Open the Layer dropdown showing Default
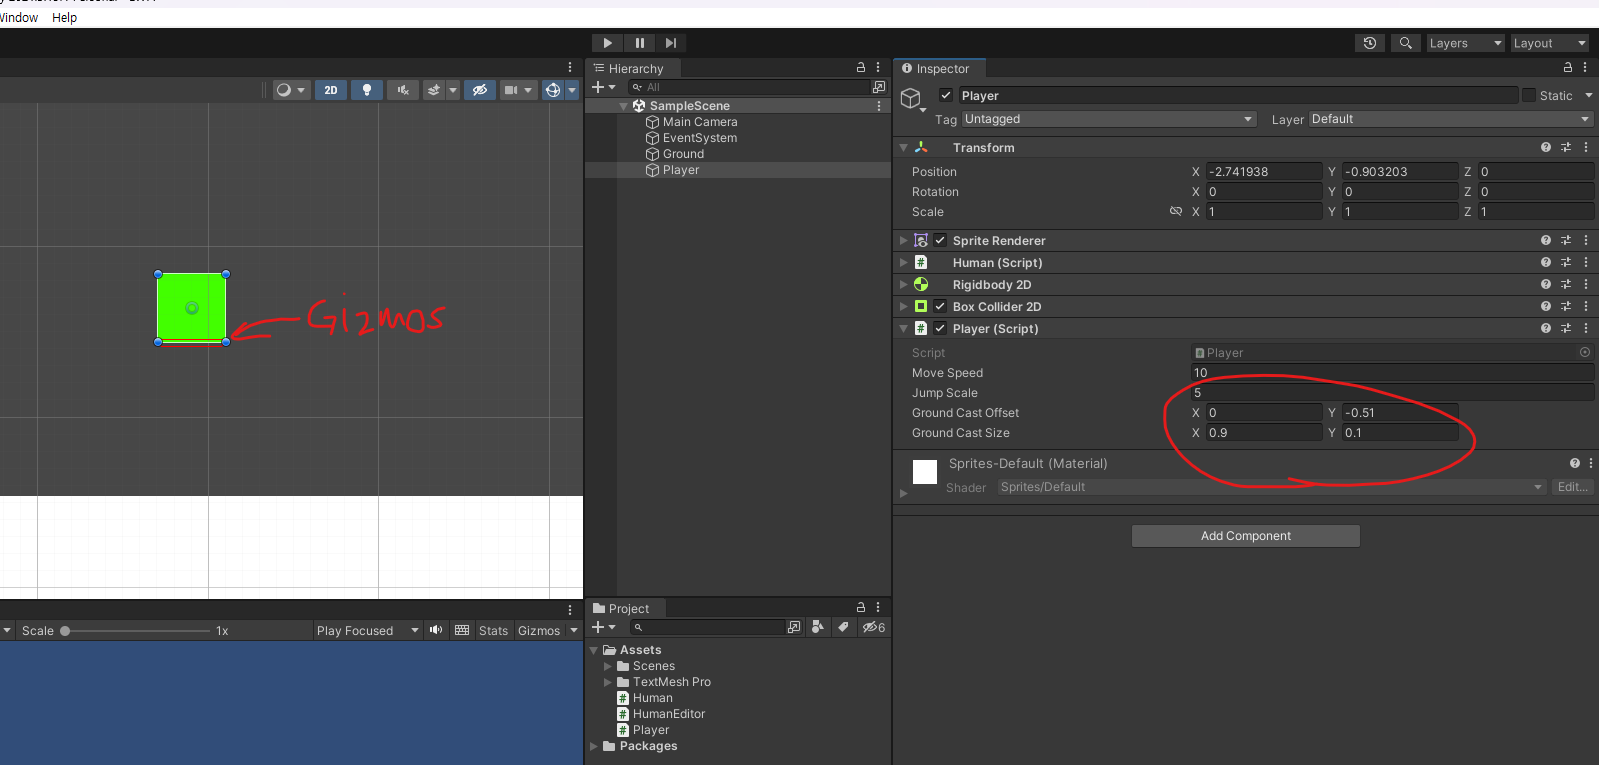 click(1451, 119)
